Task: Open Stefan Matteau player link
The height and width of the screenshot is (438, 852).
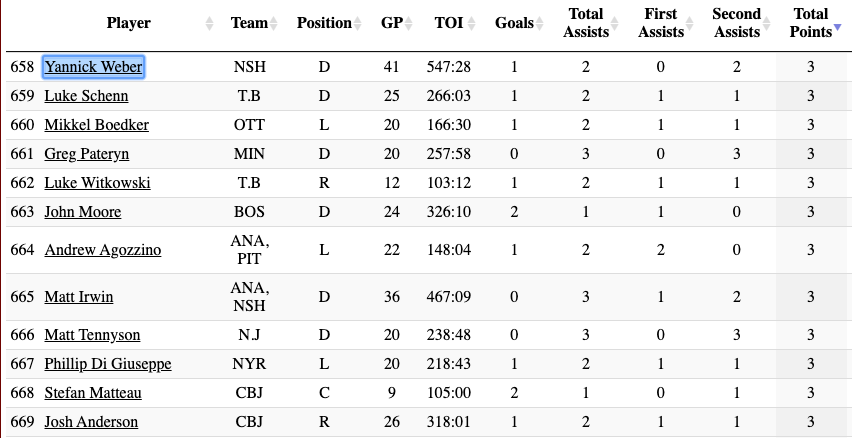Action: click(93, 393)
